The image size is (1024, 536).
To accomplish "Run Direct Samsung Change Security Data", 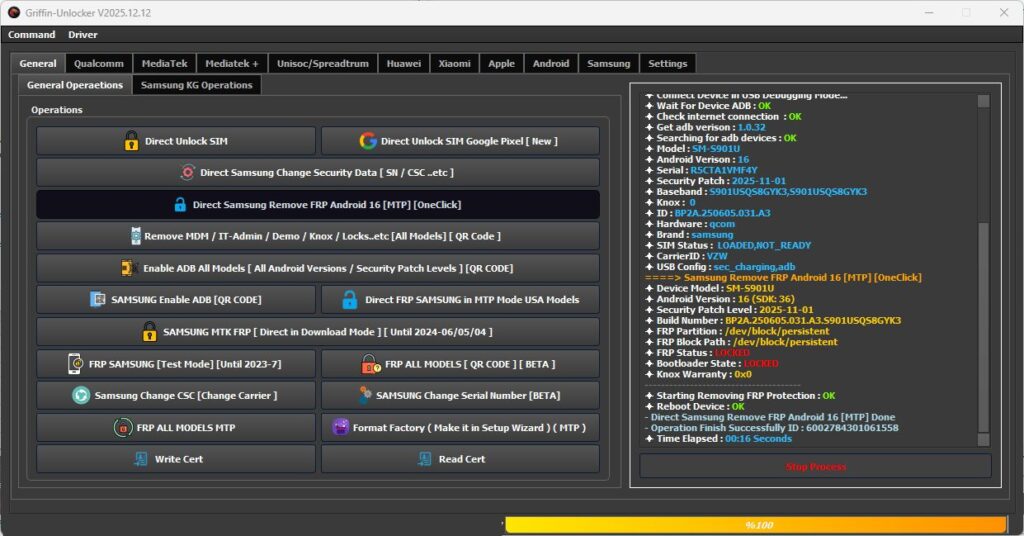I will 318,172.
